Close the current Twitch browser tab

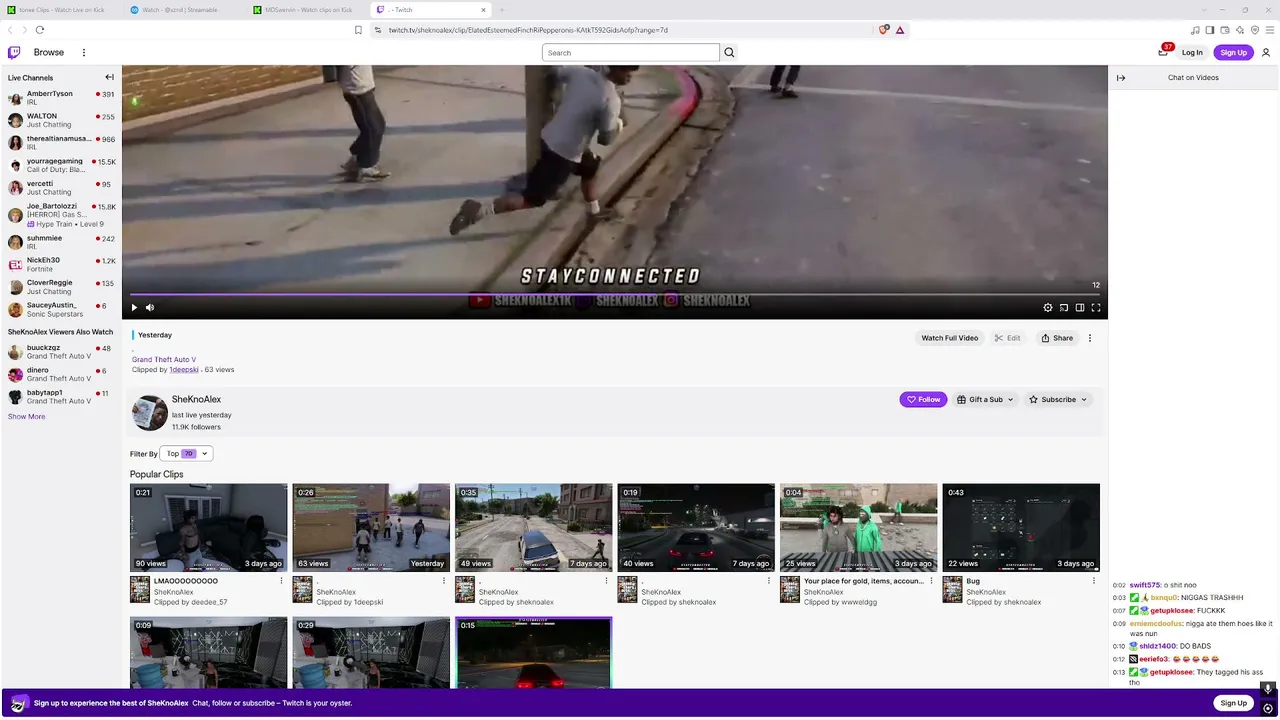(x=483, y=10)
